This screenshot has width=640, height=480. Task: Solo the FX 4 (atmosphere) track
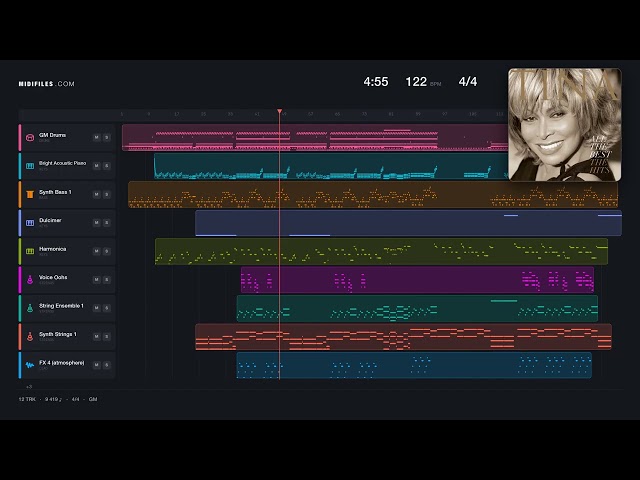point(107,365)
